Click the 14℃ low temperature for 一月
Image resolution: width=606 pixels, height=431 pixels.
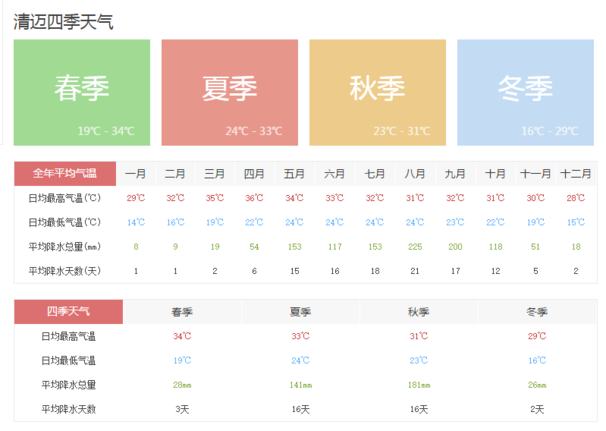tap(136, 222)
